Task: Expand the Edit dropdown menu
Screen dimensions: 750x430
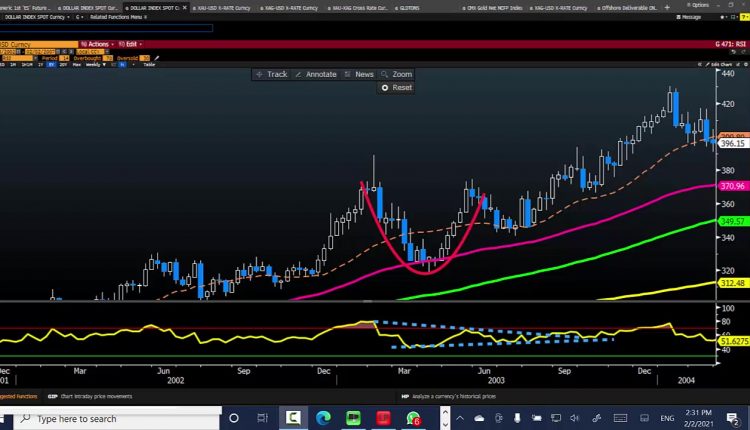Action: [128, 44]
